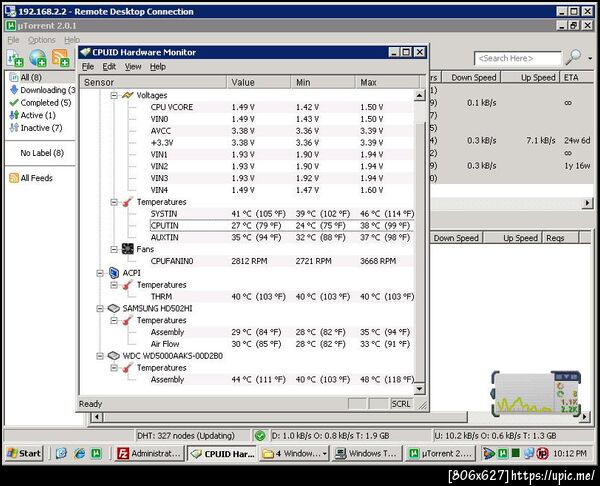
Task: Click the Fans icon in sensor tree
Action: [127, 249]
